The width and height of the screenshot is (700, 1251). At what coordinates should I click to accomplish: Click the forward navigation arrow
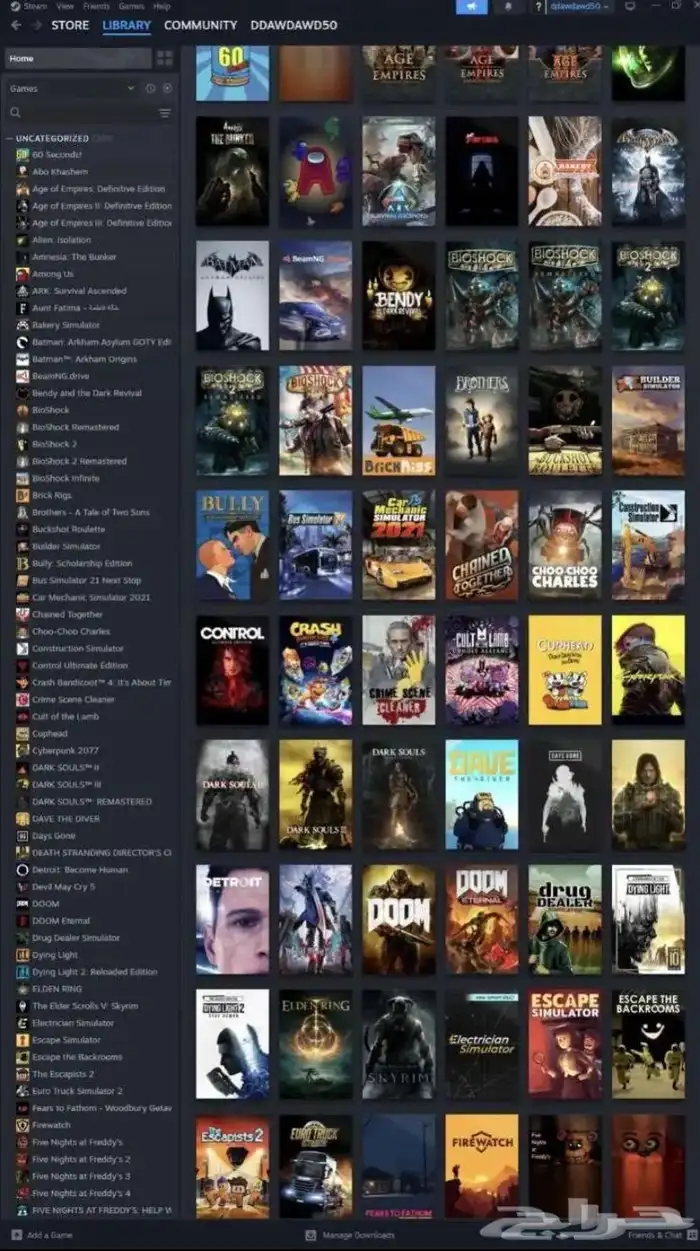tap(34, 25)
